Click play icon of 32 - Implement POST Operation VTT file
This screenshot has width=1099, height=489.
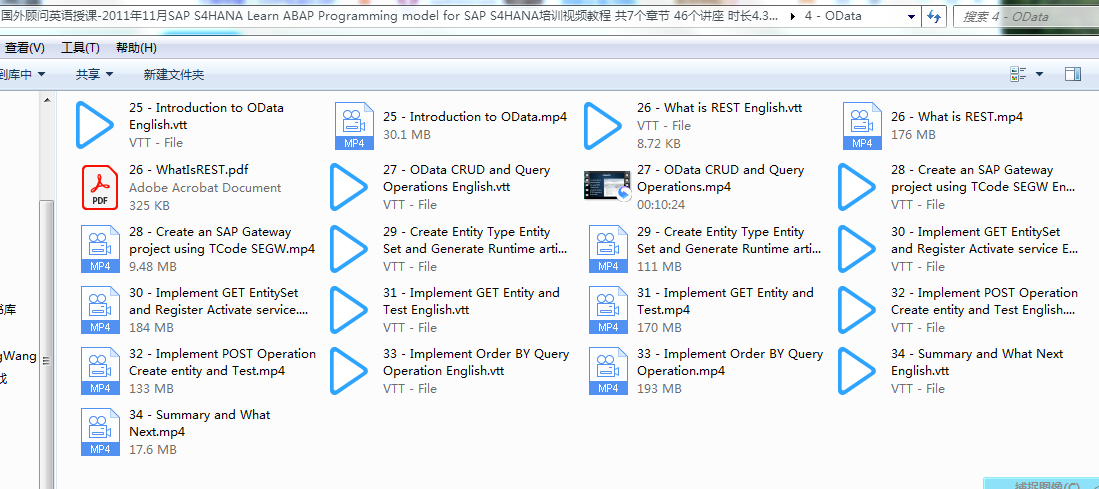coord(856,310)
